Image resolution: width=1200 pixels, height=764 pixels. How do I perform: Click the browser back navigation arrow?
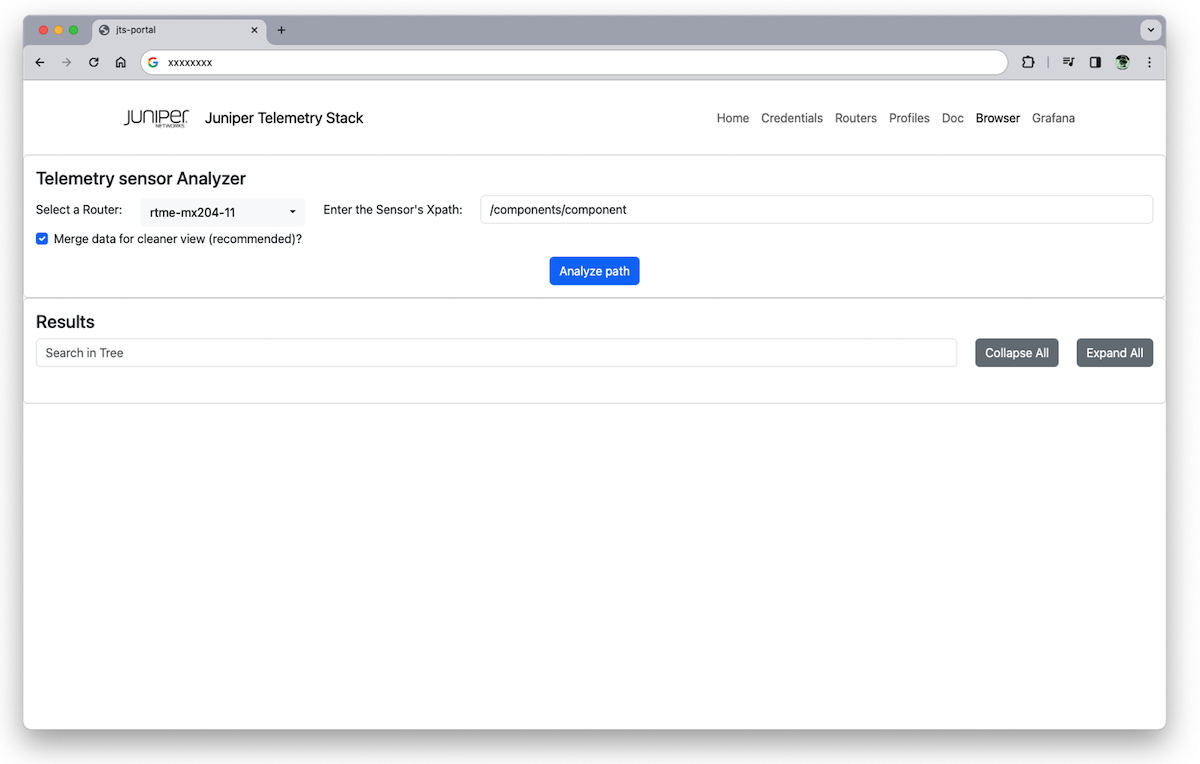tap(39, 62)
